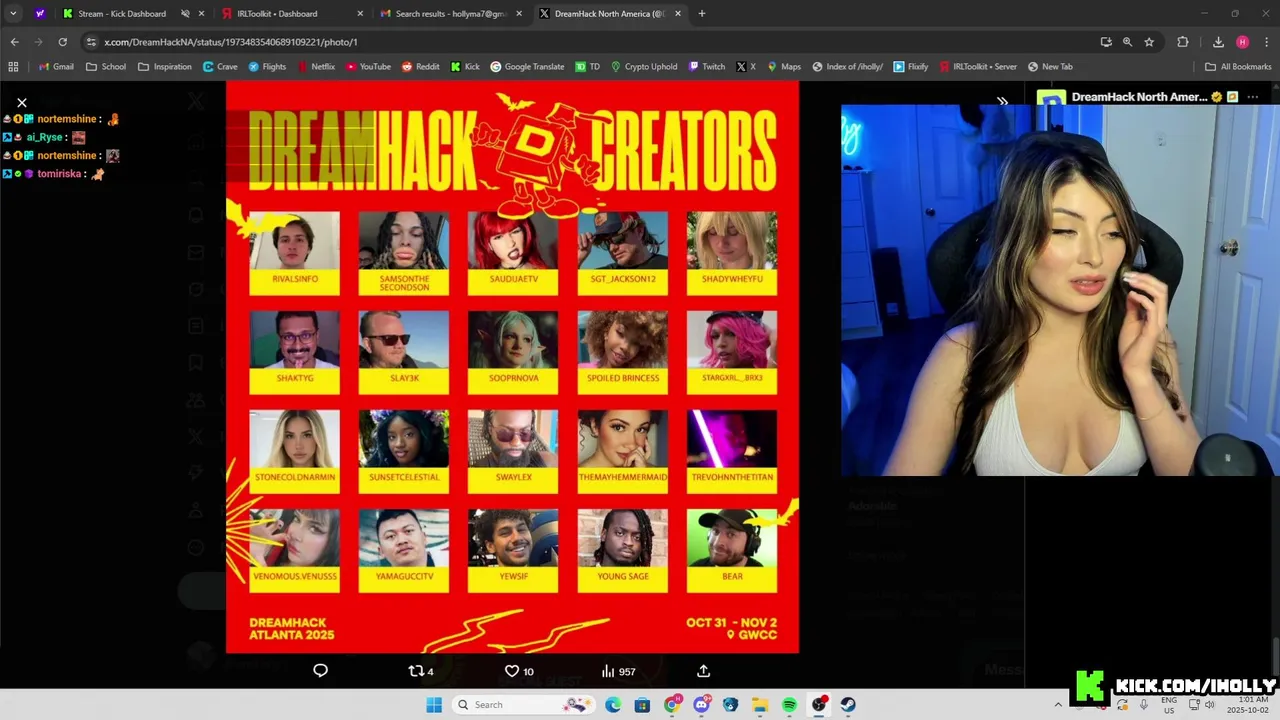The width and height of the screenshot is (1280, 720).
Task: Expand the Inspiration bookmarks folder
Action: click(165, 67)
